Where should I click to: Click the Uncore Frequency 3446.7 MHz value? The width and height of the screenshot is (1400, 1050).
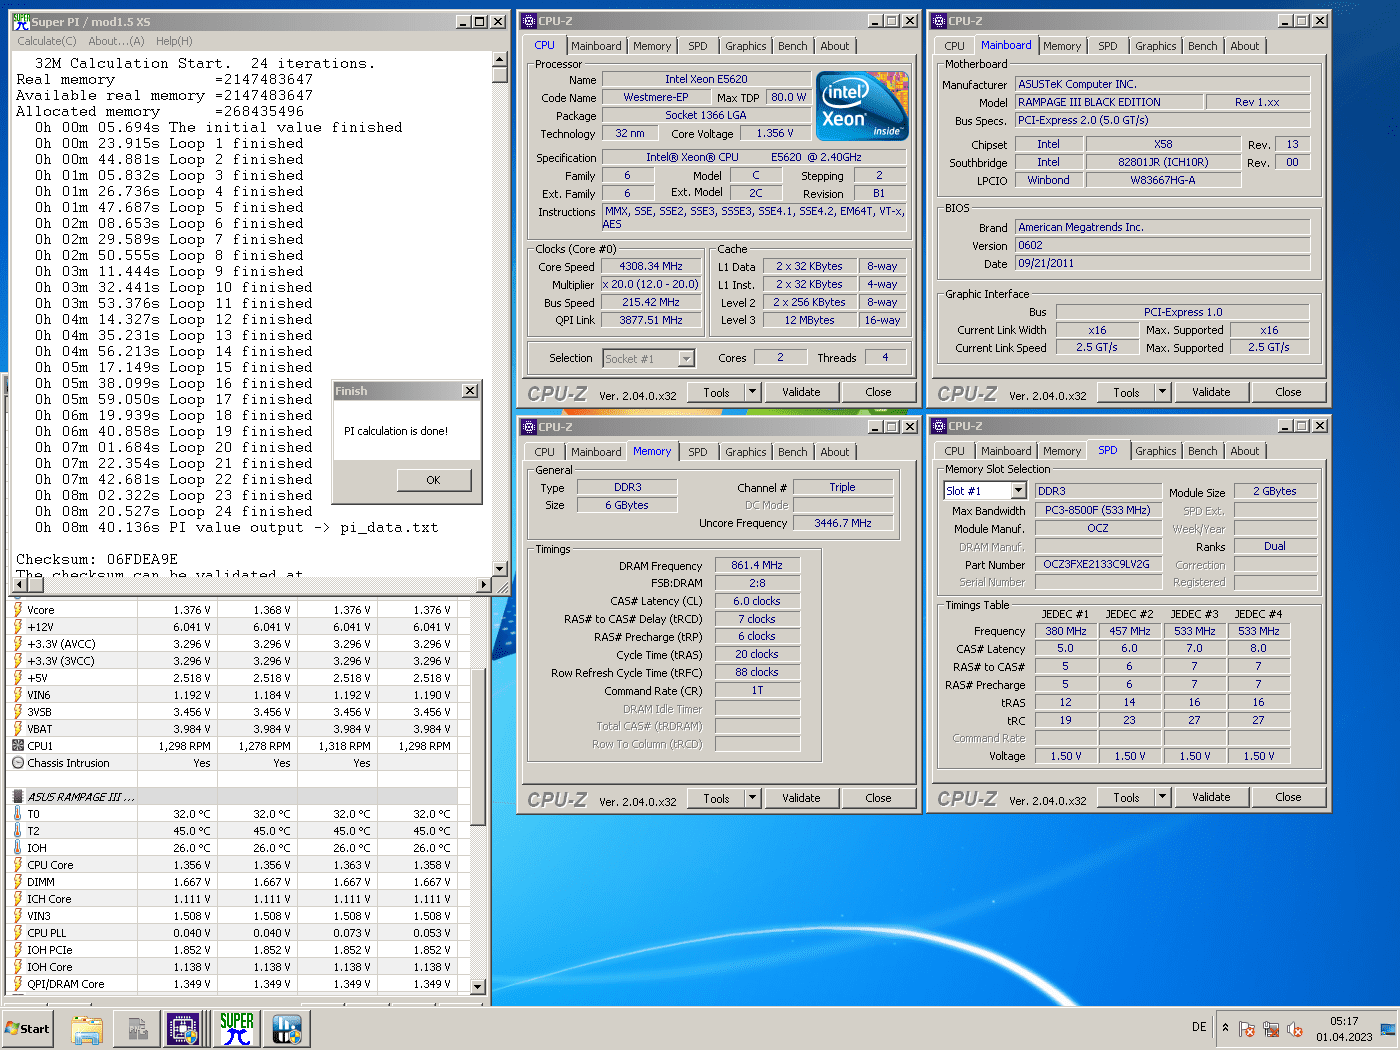[x=842, y=523]
